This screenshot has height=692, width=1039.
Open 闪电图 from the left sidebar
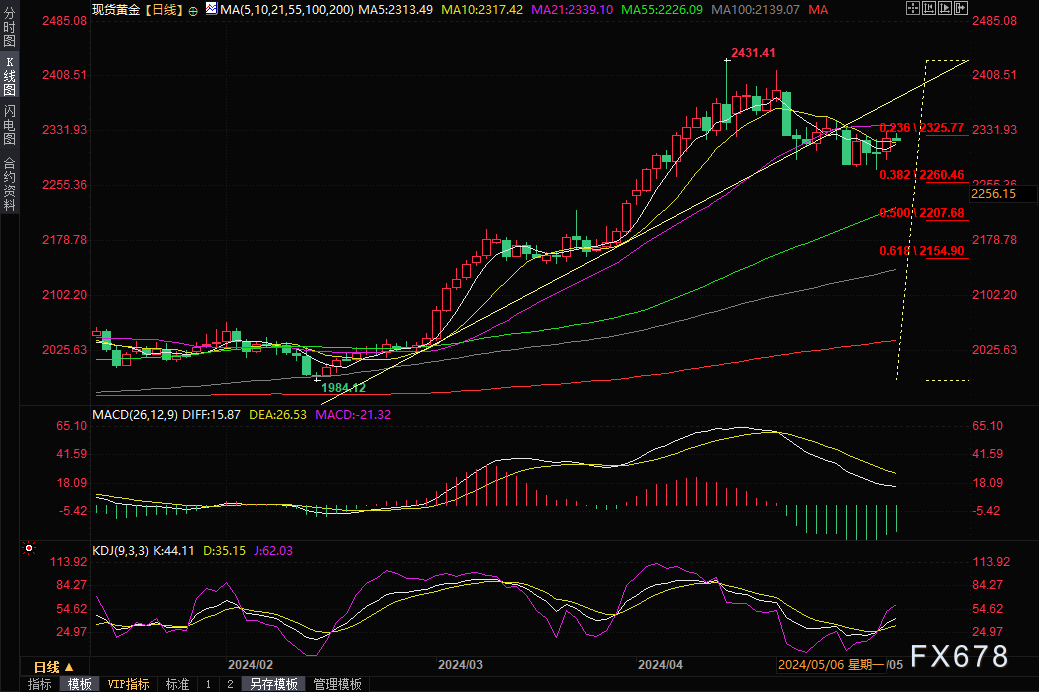coord(10,124)
